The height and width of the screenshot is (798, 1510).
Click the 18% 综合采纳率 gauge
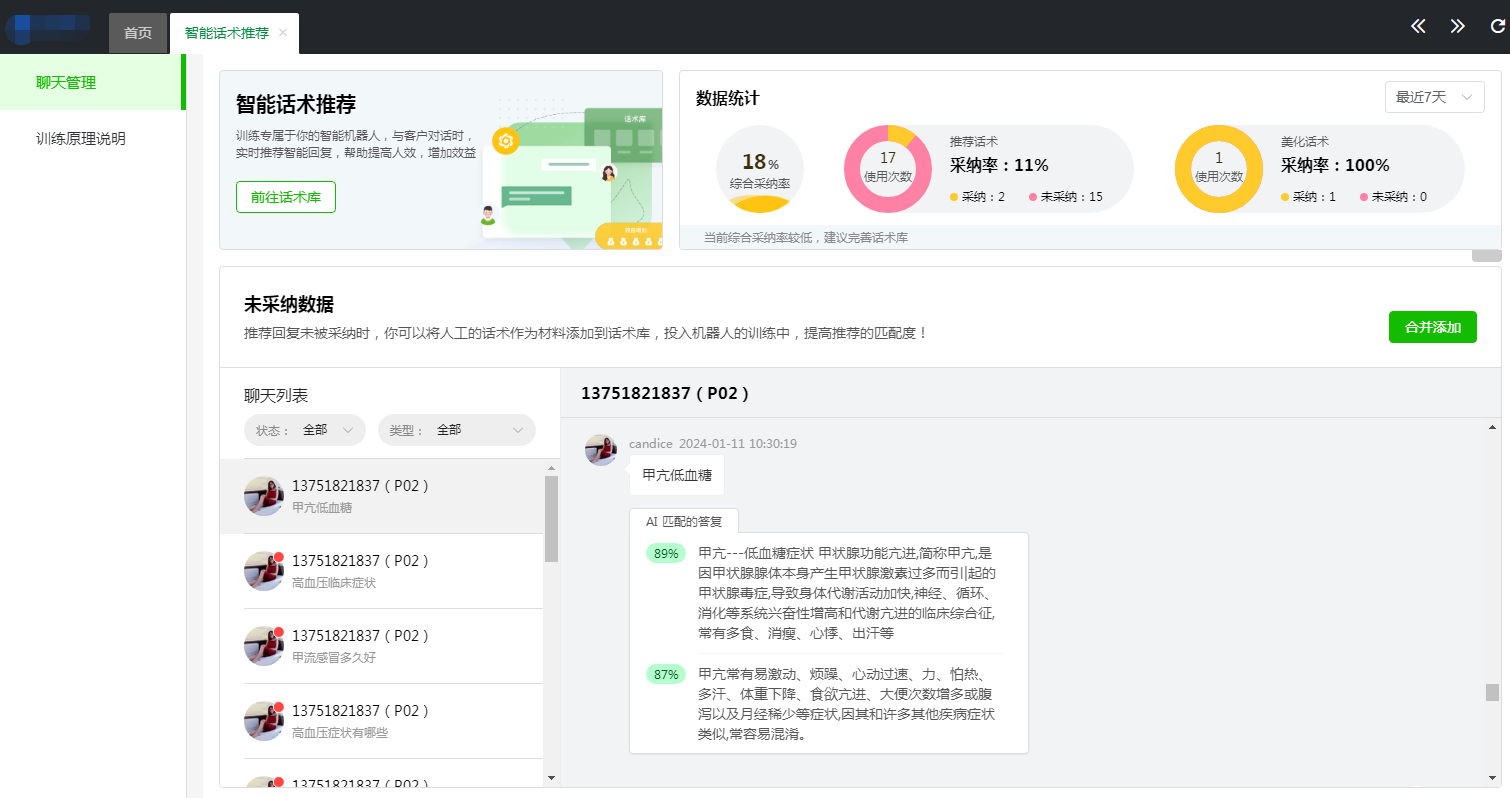click(760, 169)
